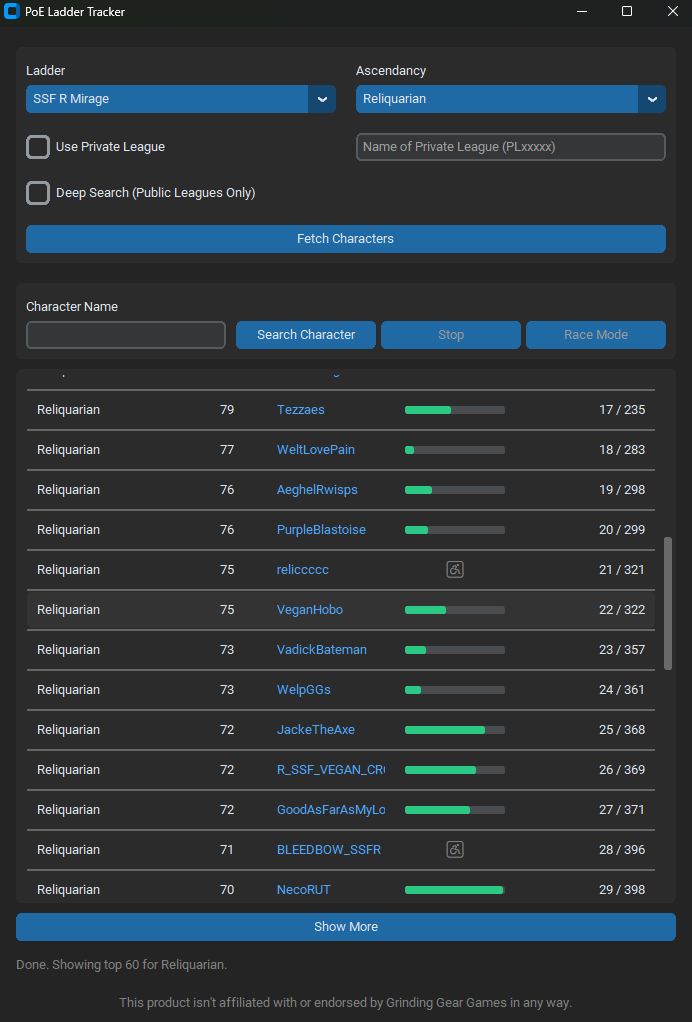Click level 70 in NecoRUT row
The height and width of the screenshot is (1022, 692).
click(x=227, y=889)
